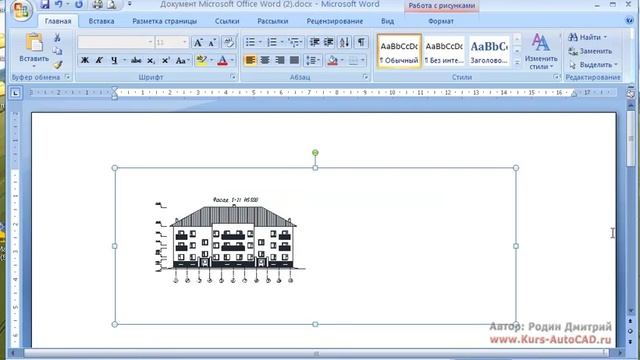Viewport: 640px width, 360px height.
Task: Apply the Заголовок heading style
Action: coord(489,51)
